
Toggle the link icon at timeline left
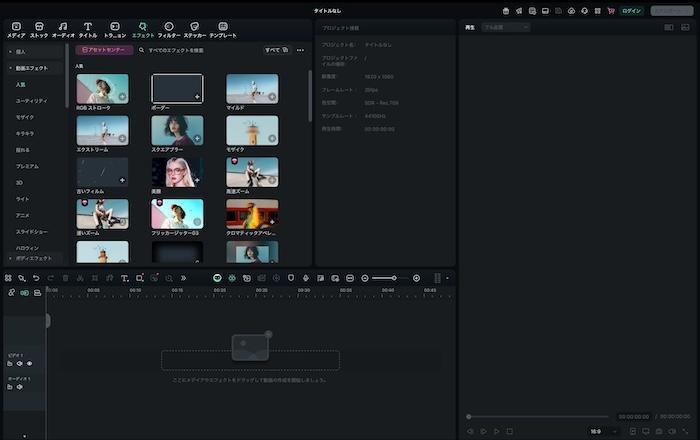(12, 292)
